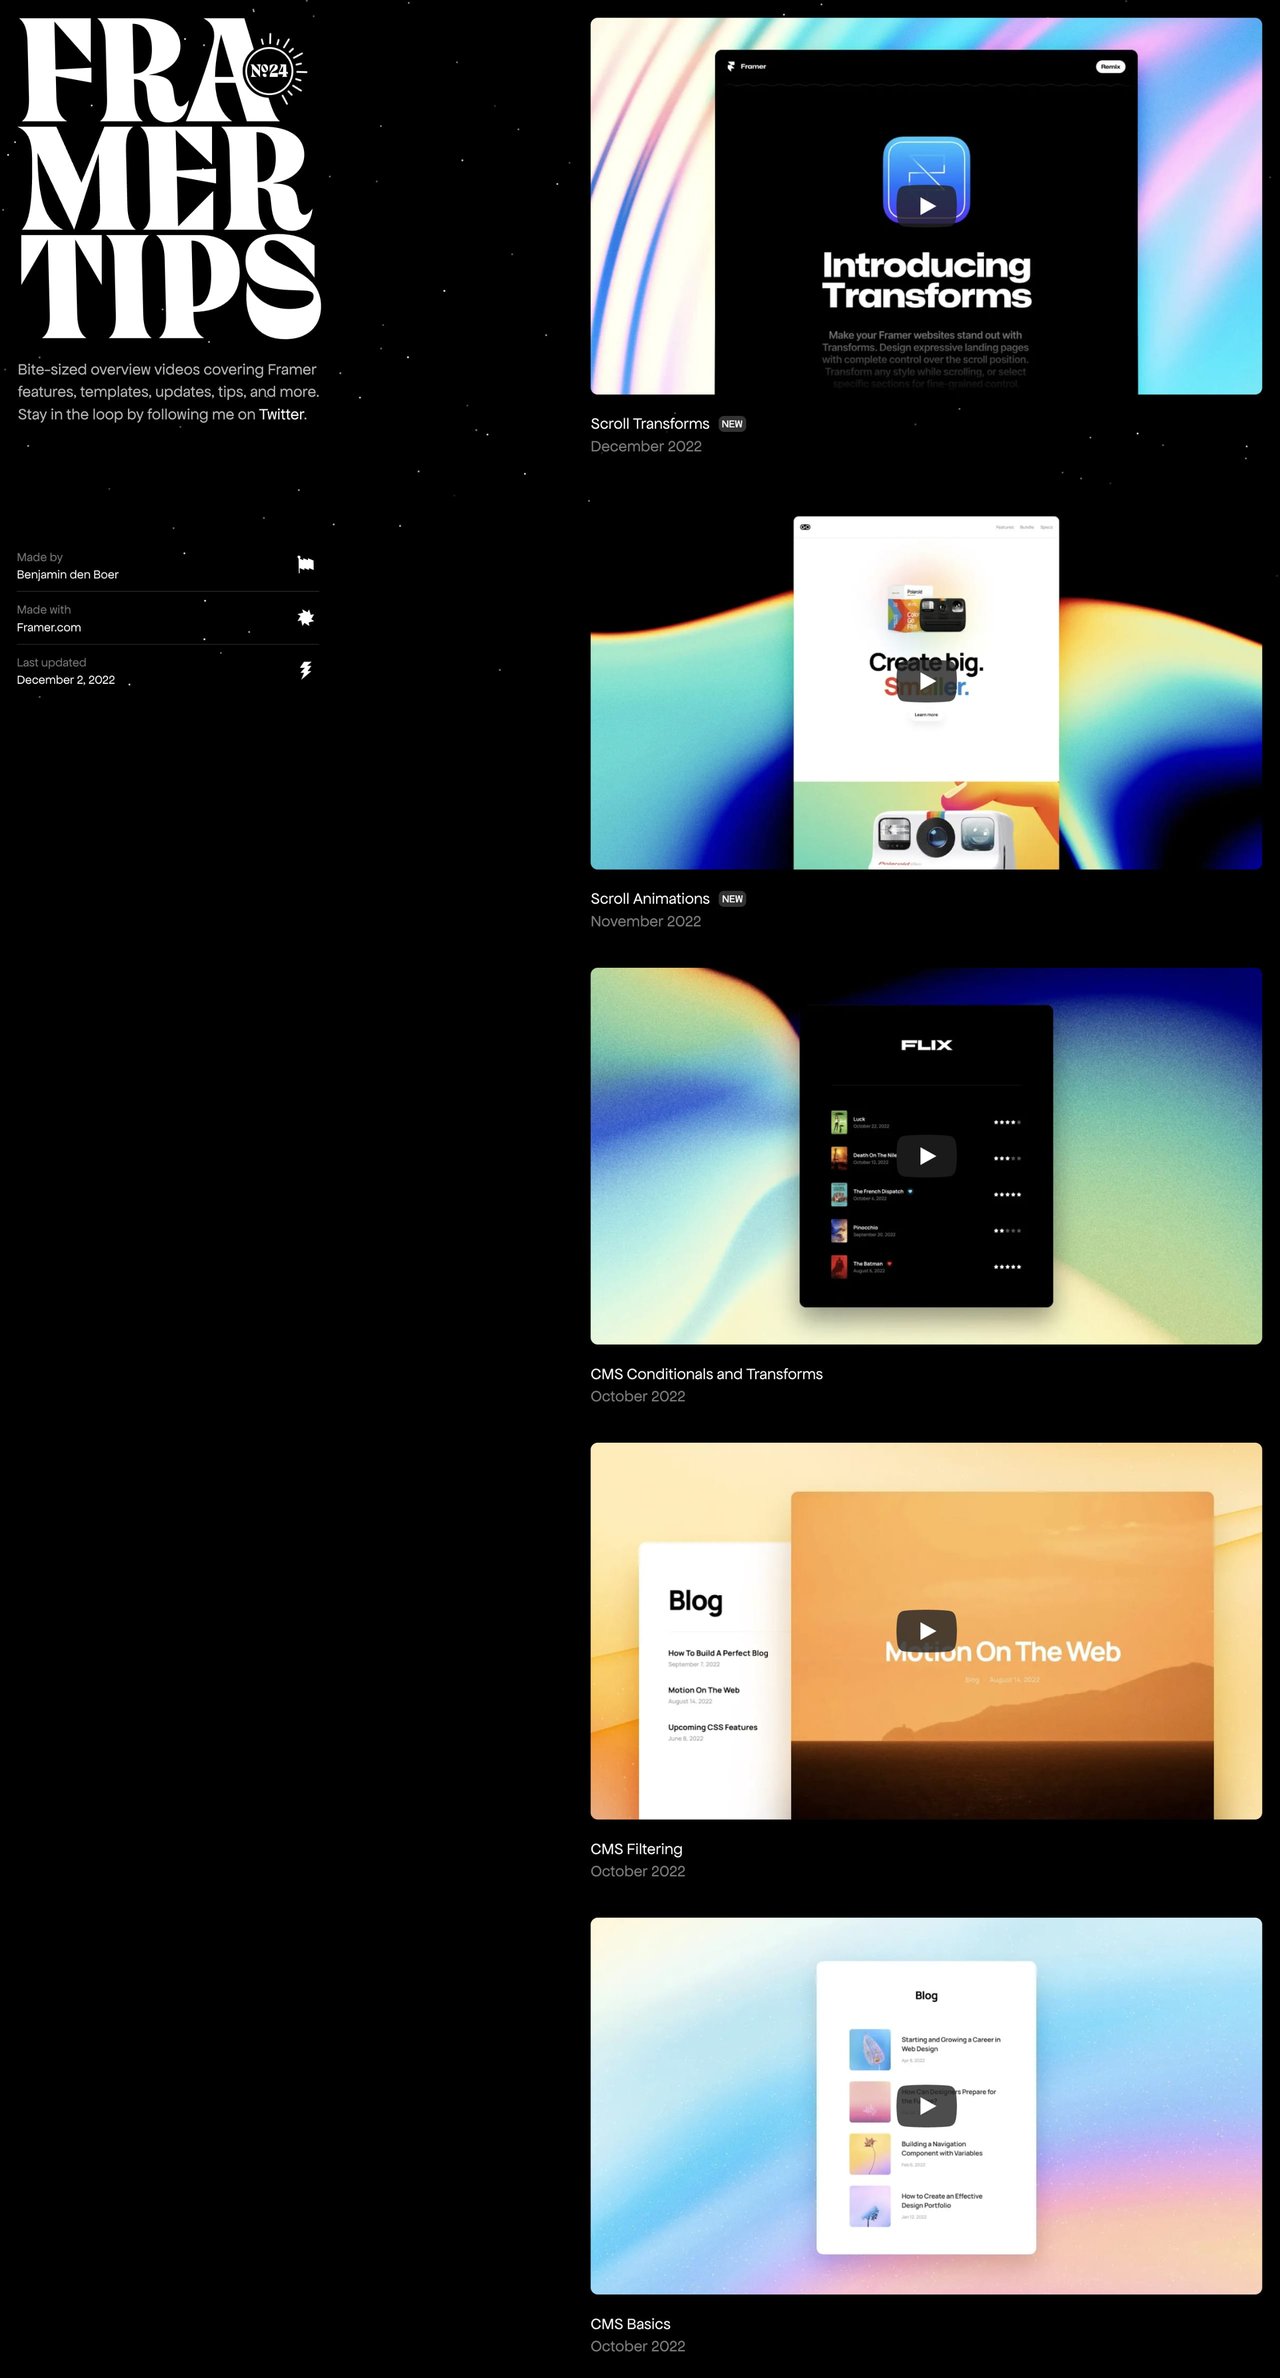Play the CMS Basics video

(926, 2106)
